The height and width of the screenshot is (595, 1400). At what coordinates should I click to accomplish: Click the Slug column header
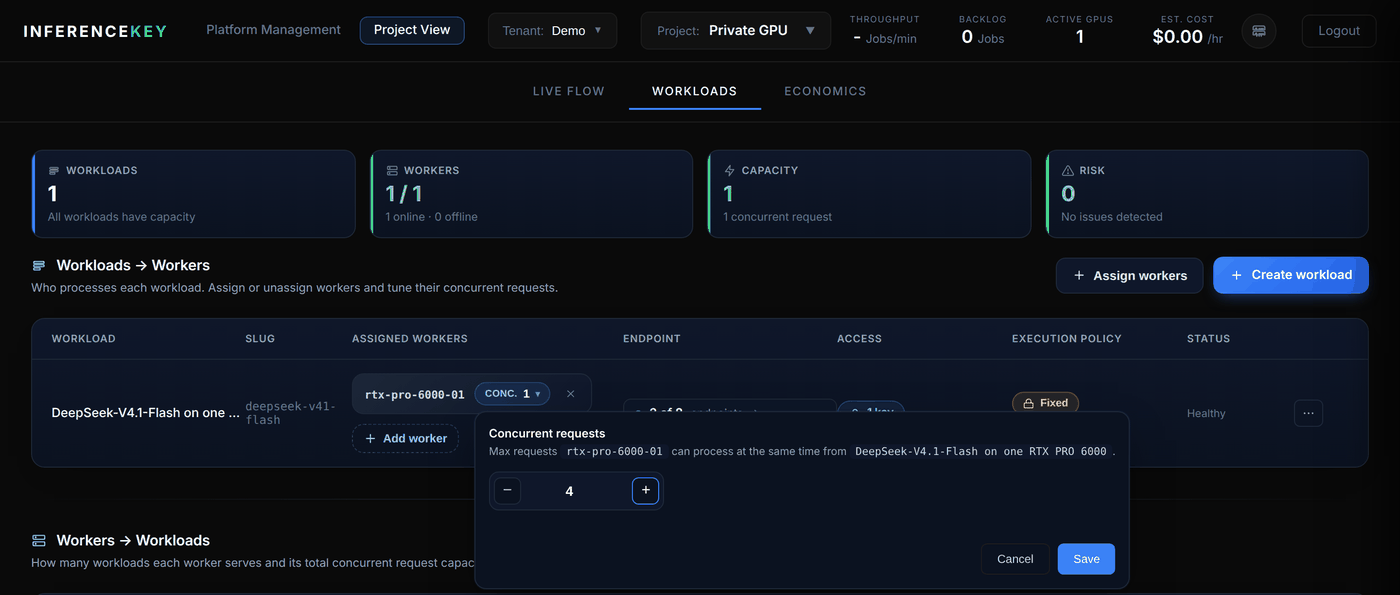point(260,339)
